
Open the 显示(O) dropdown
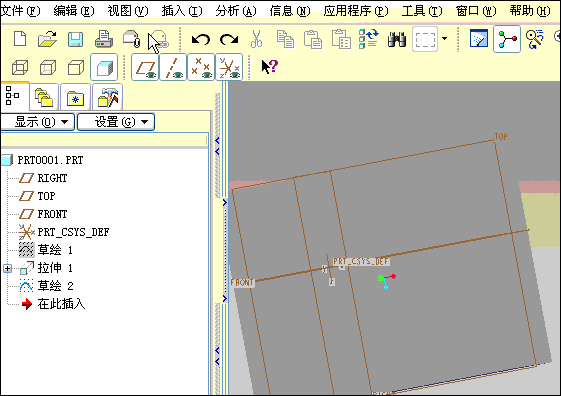(x=38, y=122)
